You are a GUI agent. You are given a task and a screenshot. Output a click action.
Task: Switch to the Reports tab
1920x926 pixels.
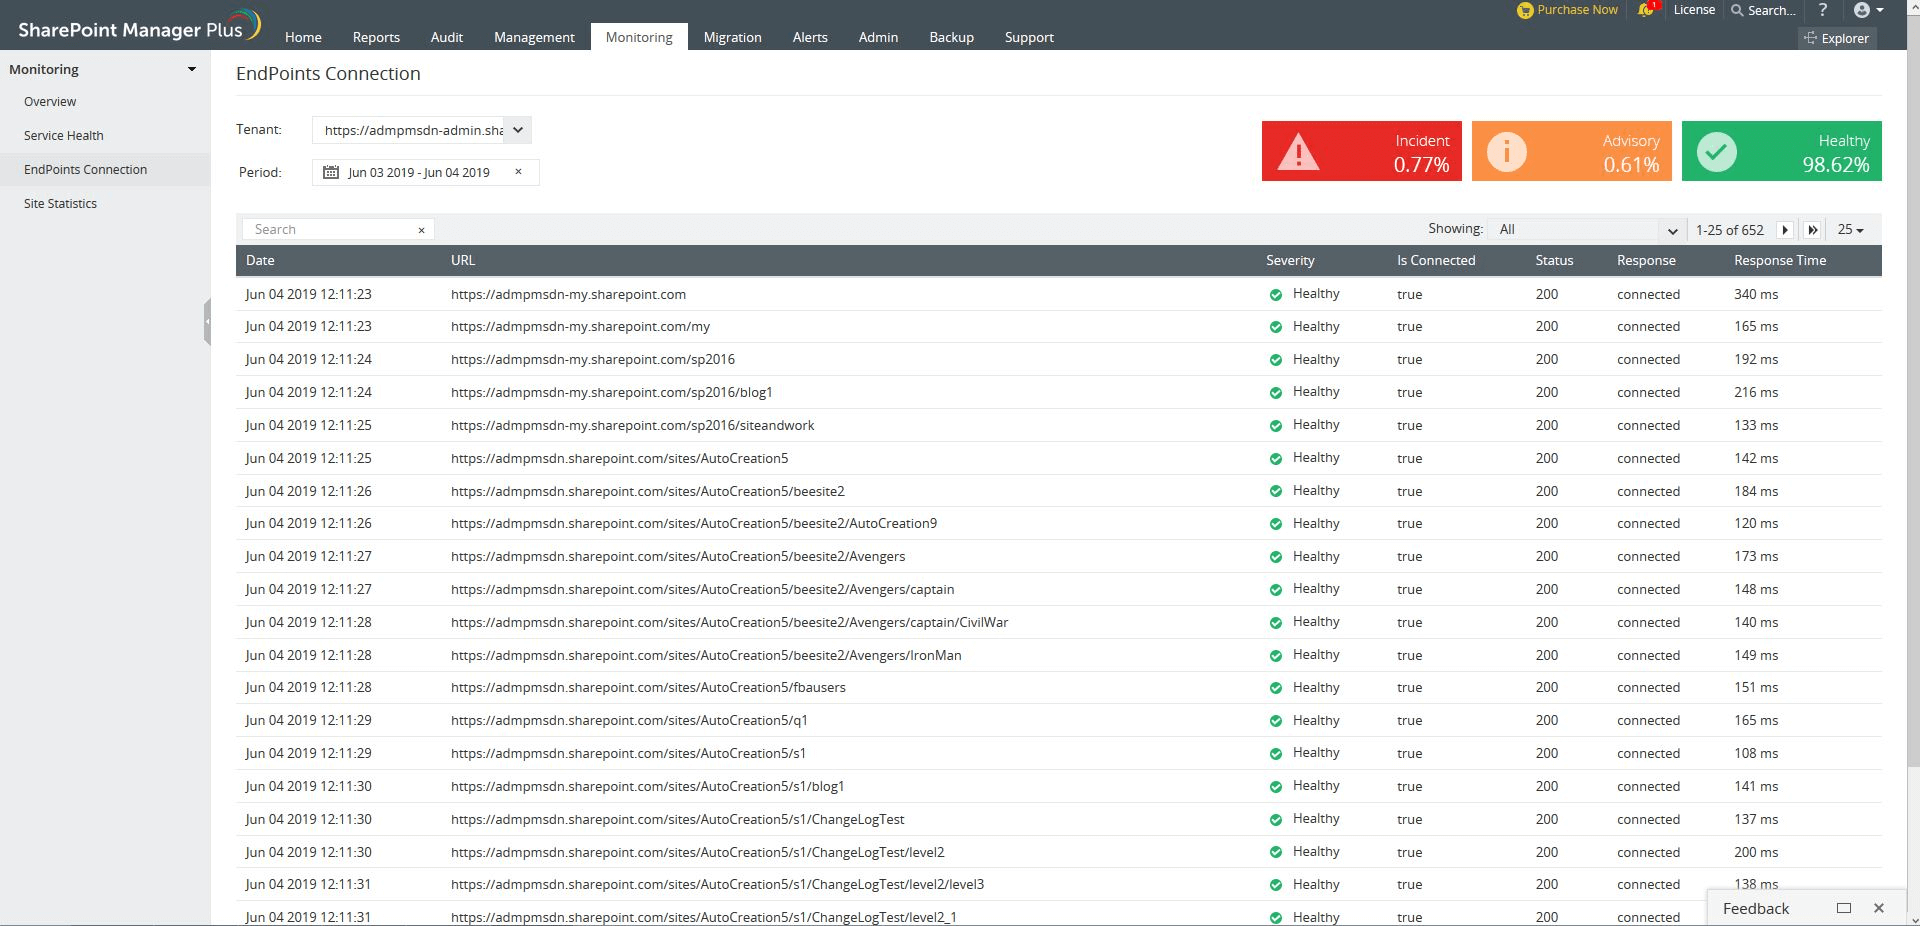point(376,37)
